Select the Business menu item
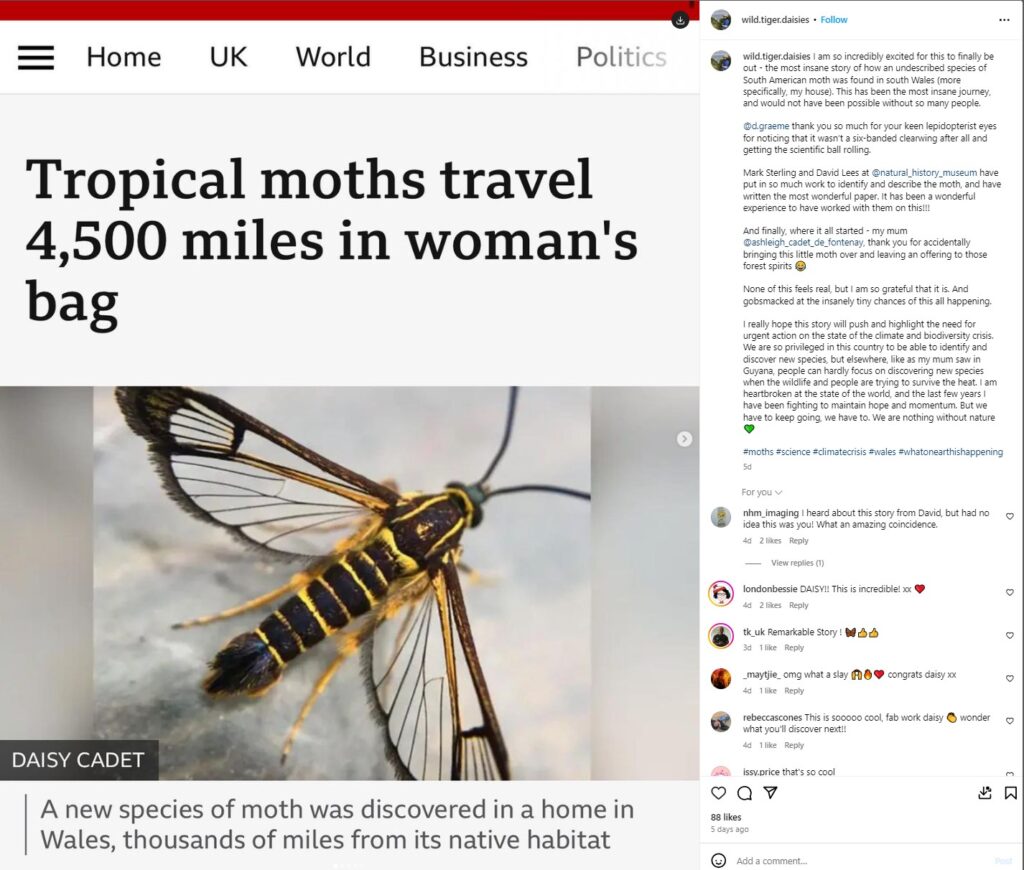The height and width of the screenshot is (870, 1024). (473, 57)
